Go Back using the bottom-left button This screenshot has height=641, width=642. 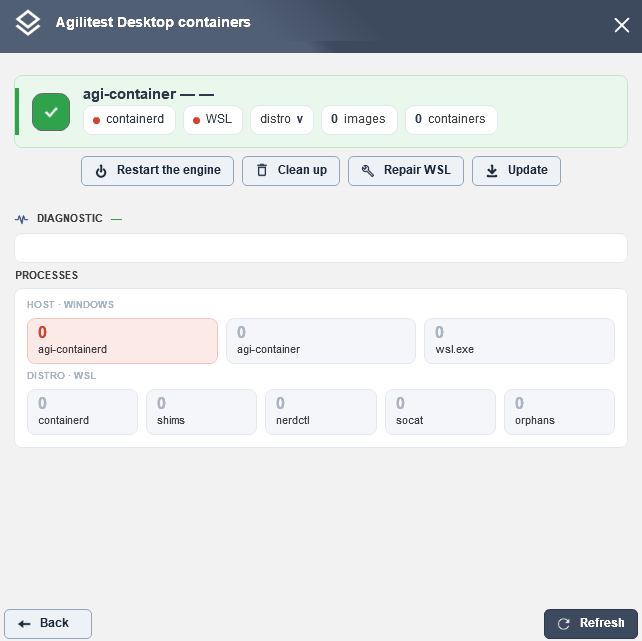pos(48,623)
